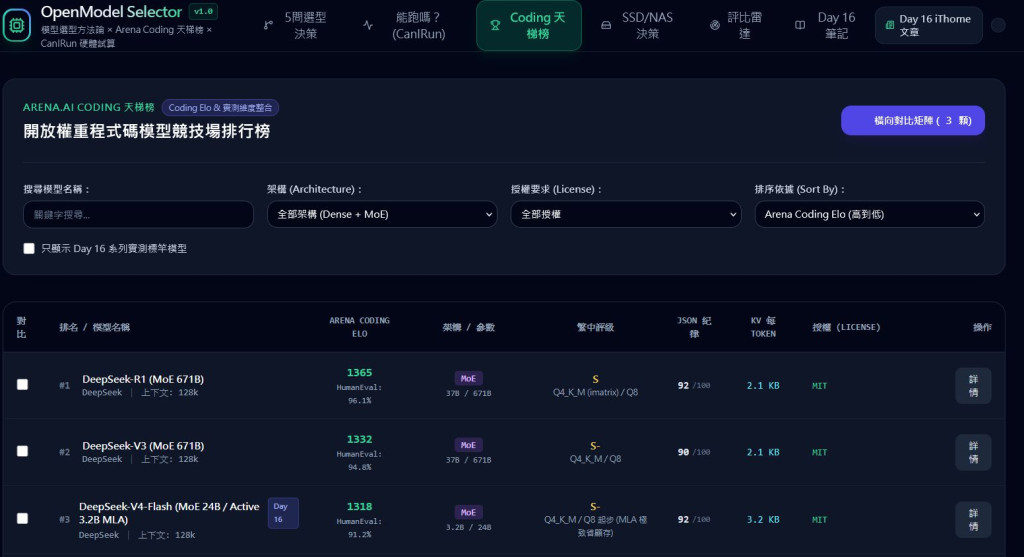The image size is (1024, 557).
Task: Click the JSON 紀律 column header
Action: (694, 327)
